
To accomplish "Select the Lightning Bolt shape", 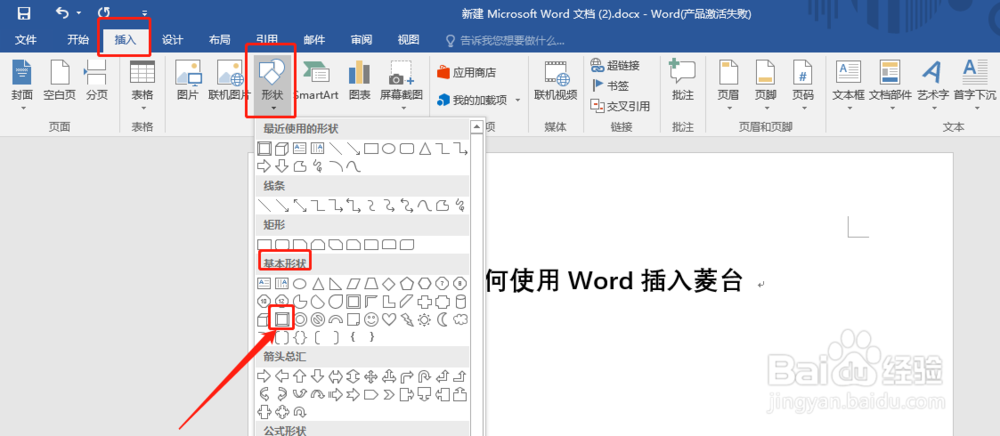I will click(x=407, y=318).
